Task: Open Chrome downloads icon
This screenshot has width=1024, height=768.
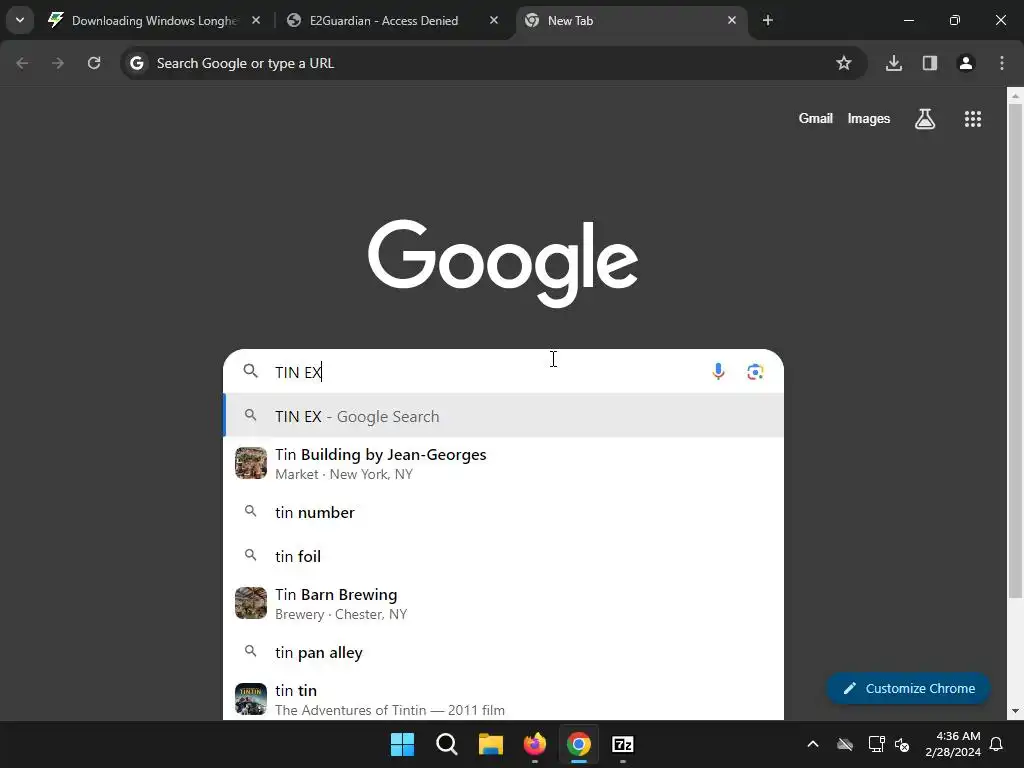Action: (894, 63)
